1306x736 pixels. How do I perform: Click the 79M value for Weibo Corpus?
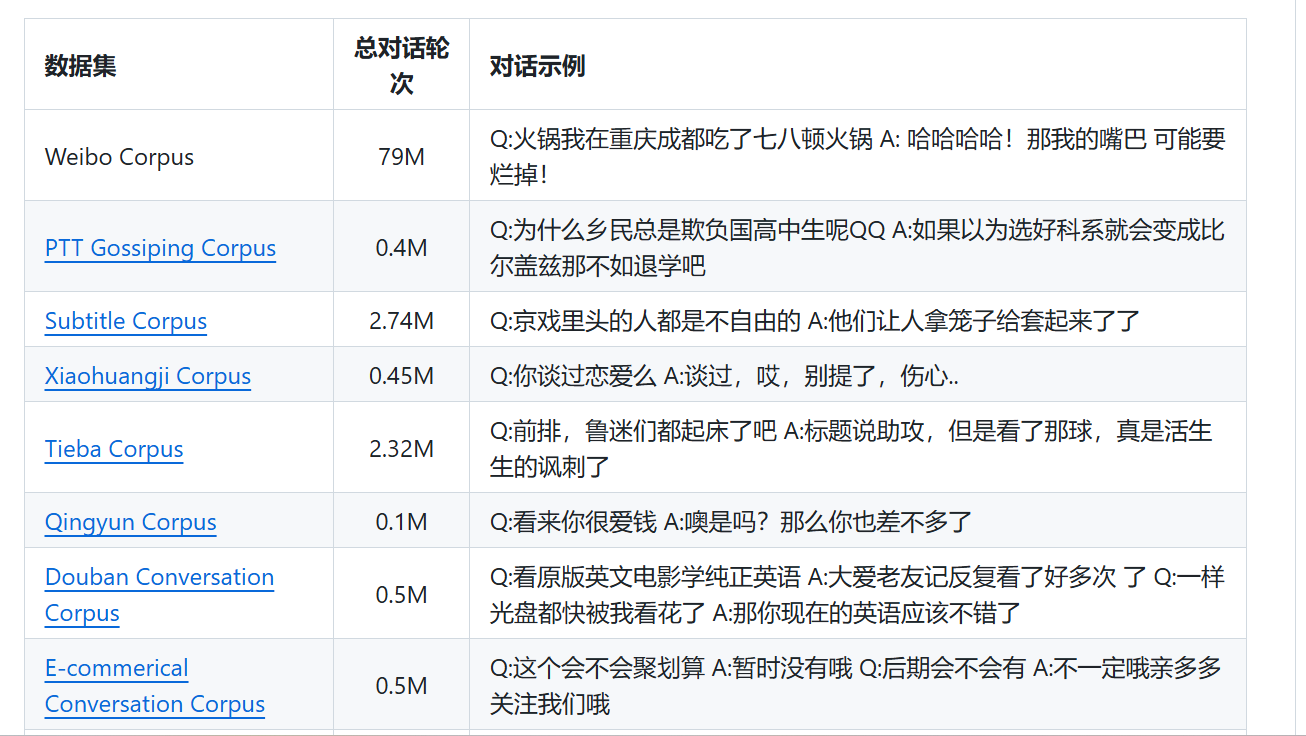[400, 156]
